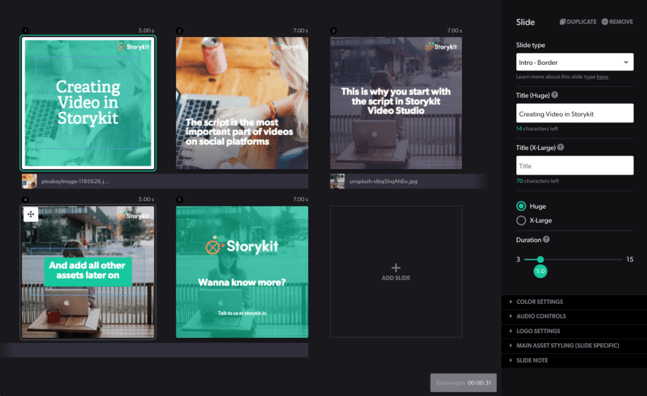The height and width of the screenshot is (396, 647).
Task: Select the 'Wanna know more?' slide thumbnail
Action: click(x=242, y=272)
